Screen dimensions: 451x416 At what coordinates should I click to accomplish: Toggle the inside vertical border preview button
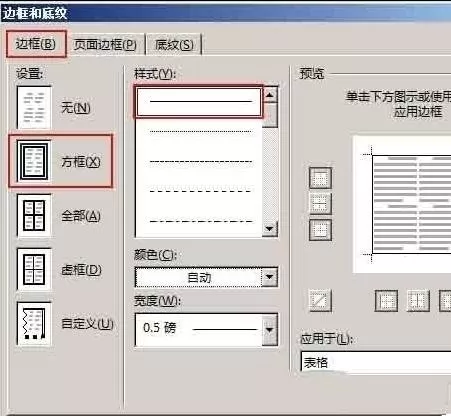tap(418, 301)
